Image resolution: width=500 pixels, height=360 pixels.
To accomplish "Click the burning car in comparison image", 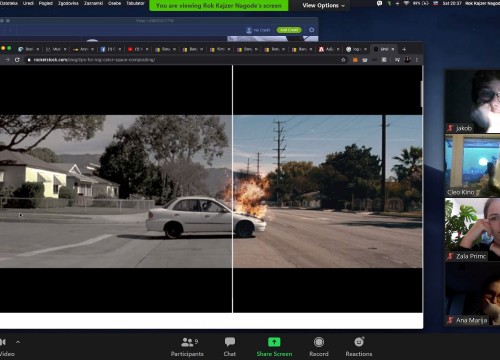I will (x=206, y=217).
